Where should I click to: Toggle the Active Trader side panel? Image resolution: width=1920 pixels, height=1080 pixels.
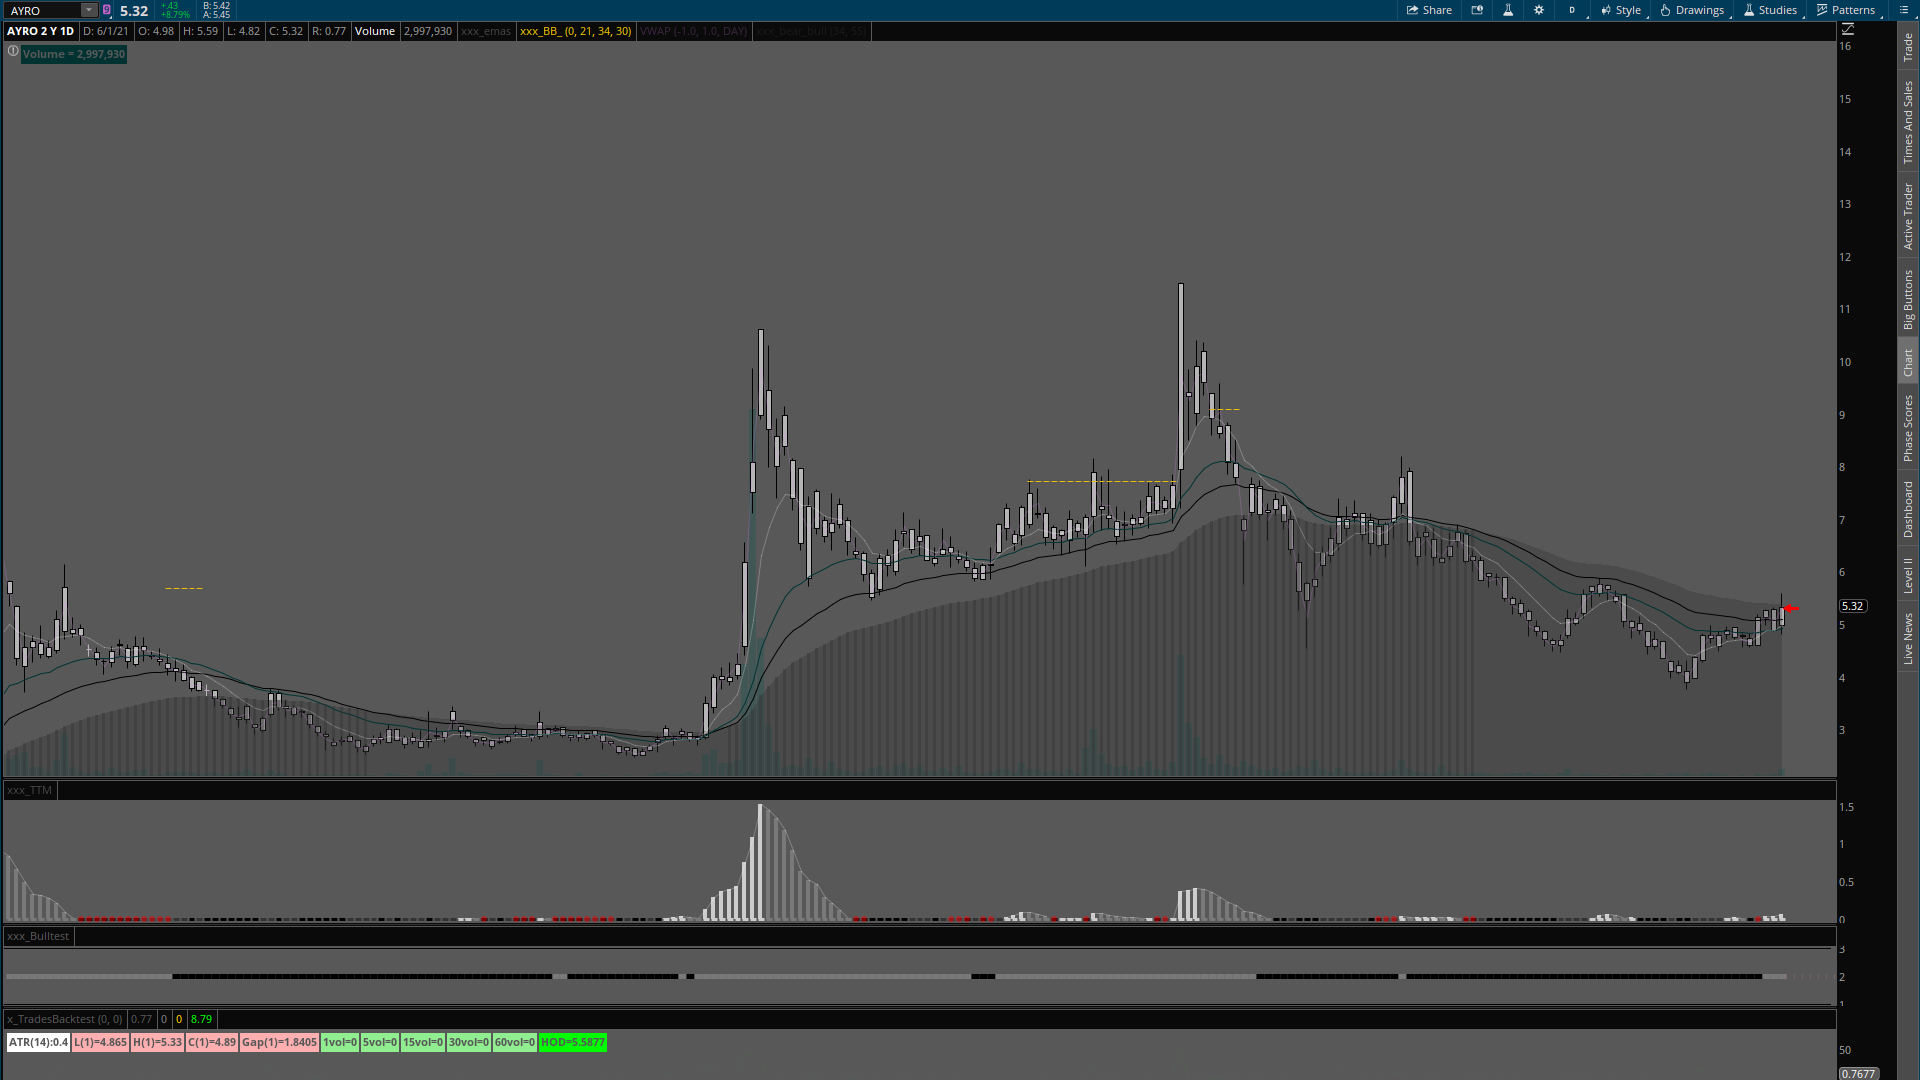click(x=1908, y=216)
